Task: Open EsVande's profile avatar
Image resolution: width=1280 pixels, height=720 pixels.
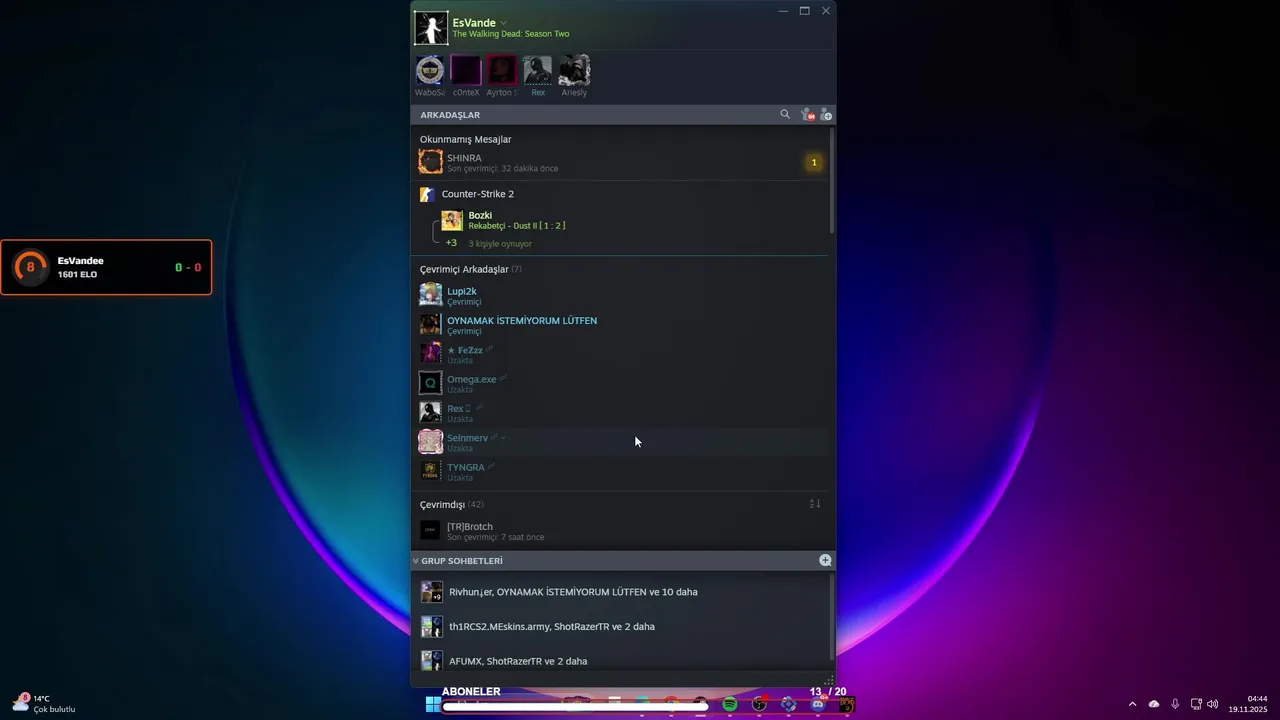Action: pos(431,28)
